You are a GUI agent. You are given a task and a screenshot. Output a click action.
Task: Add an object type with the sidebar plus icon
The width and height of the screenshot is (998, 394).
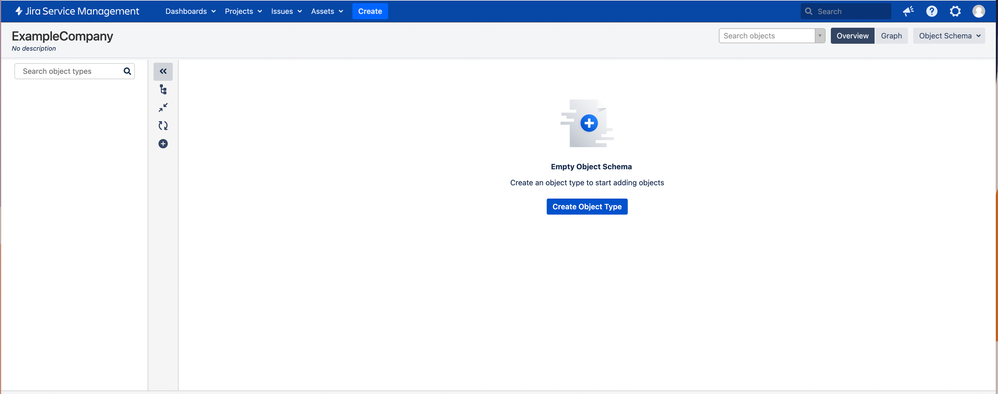[163, 144]
